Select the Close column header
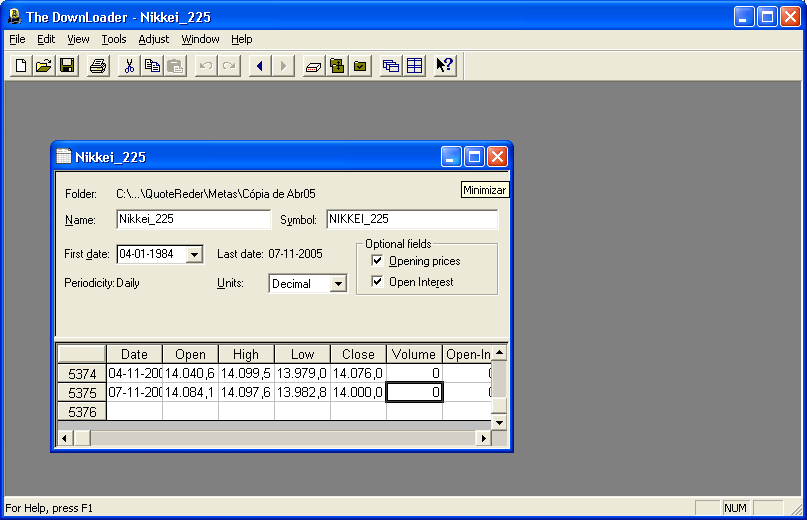Viewport: 807px width, 520px height. click(358, 354)
